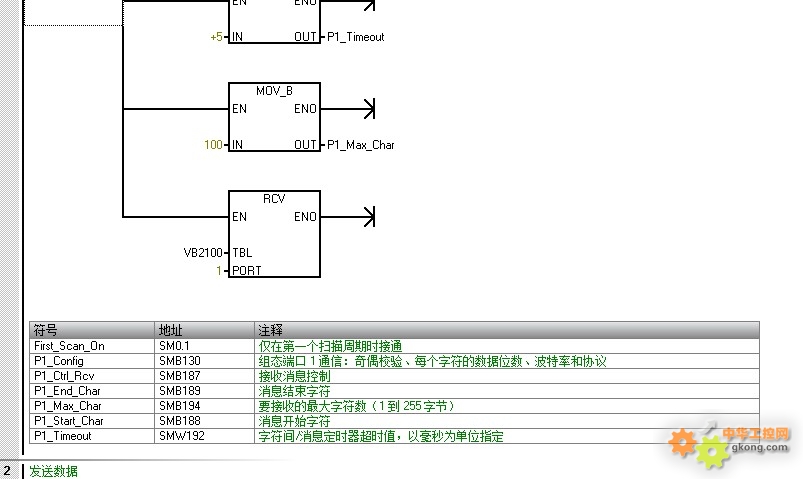The width and height of the screenshot is (803, 479).
Task: Click the VB2100 TBL operand
Action: [x=203, y=253]
